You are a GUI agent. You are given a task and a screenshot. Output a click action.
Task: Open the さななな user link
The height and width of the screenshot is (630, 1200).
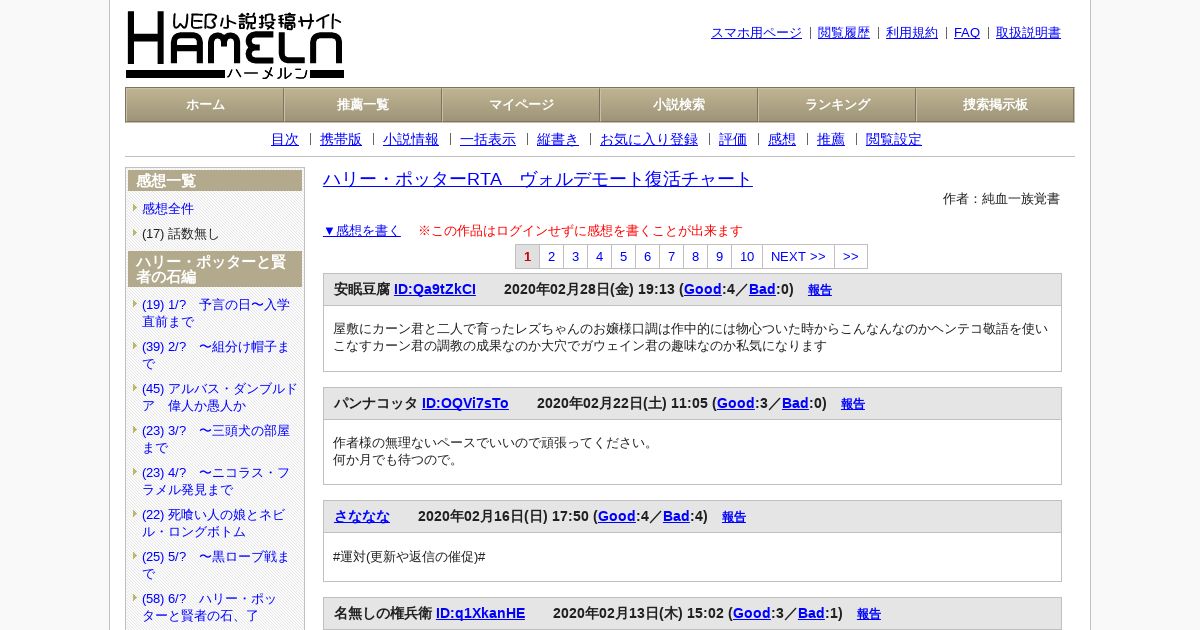tap(362, 516)
